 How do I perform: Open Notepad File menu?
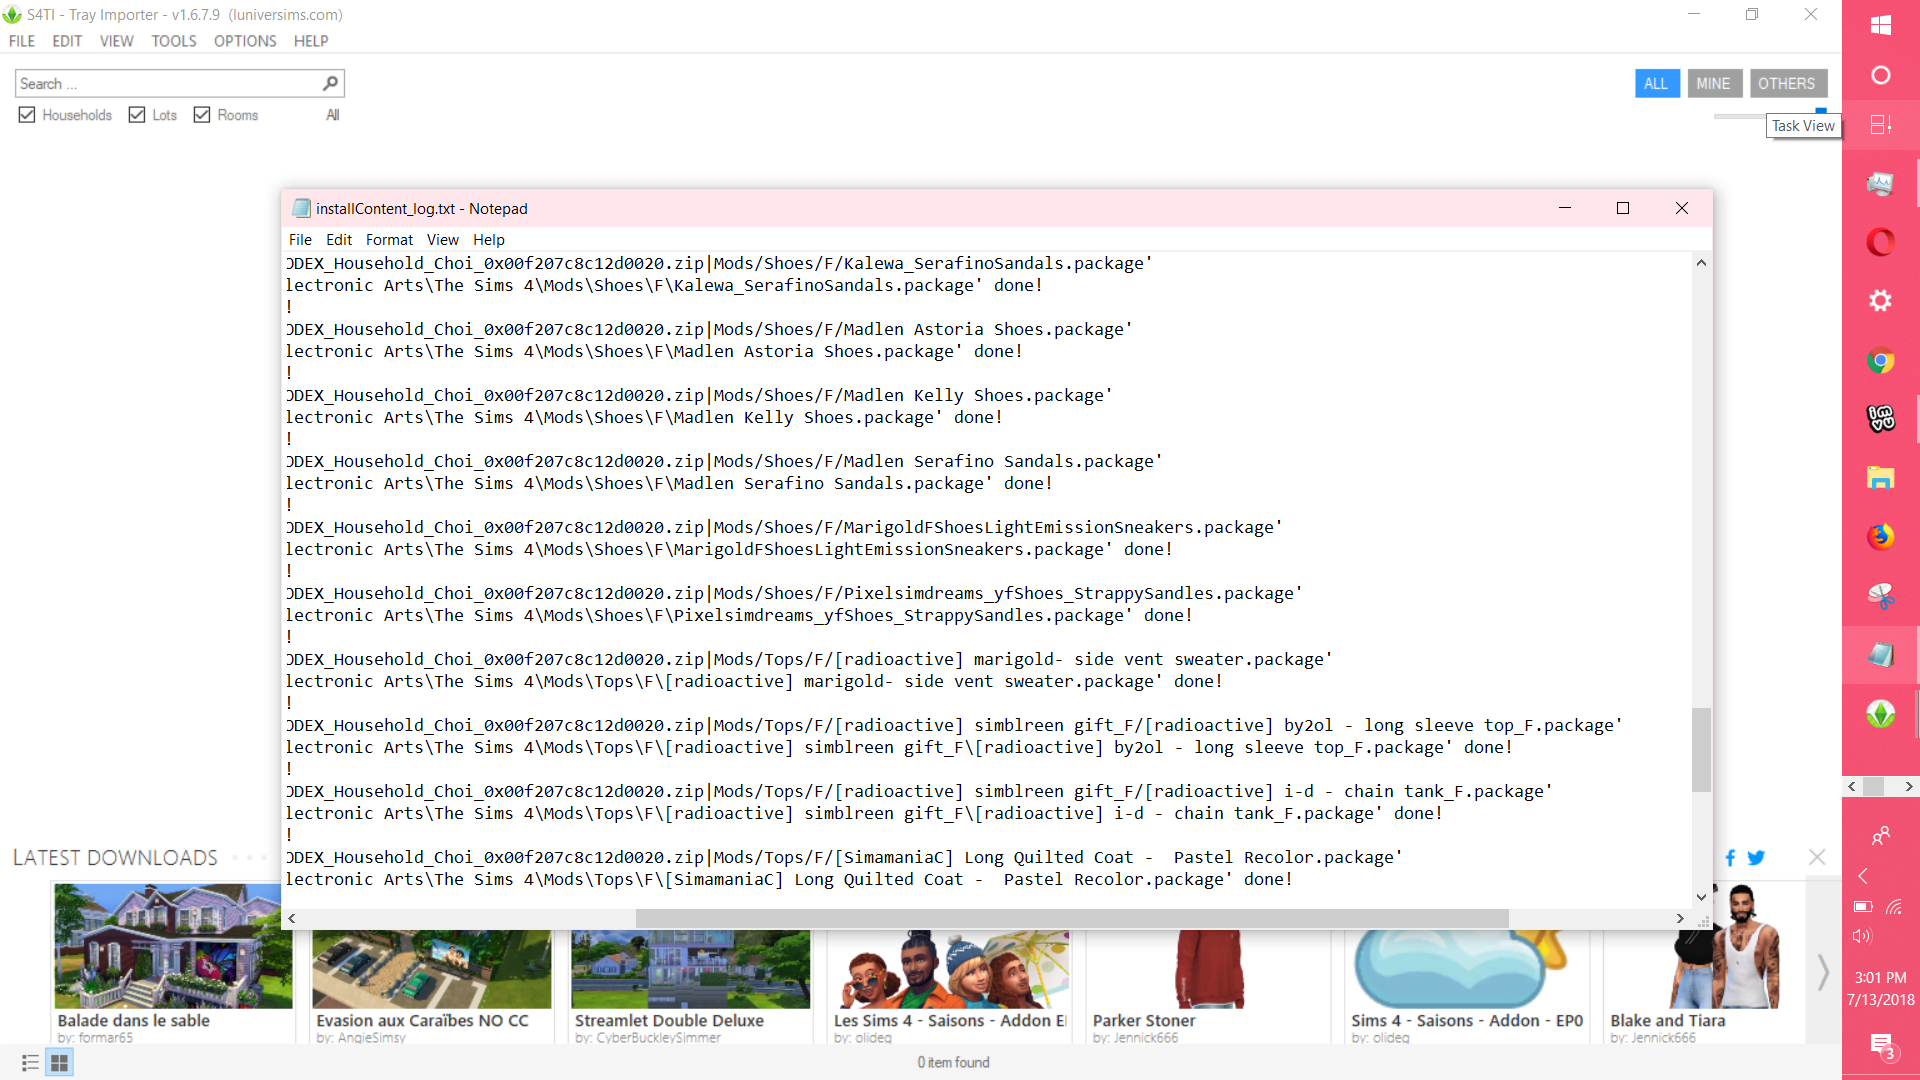(300, 240)
